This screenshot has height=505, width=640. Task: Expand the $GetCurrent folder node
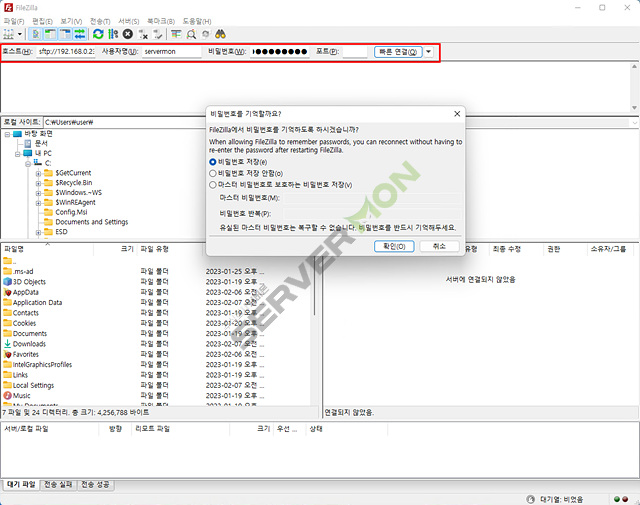(x=38, y=174)
